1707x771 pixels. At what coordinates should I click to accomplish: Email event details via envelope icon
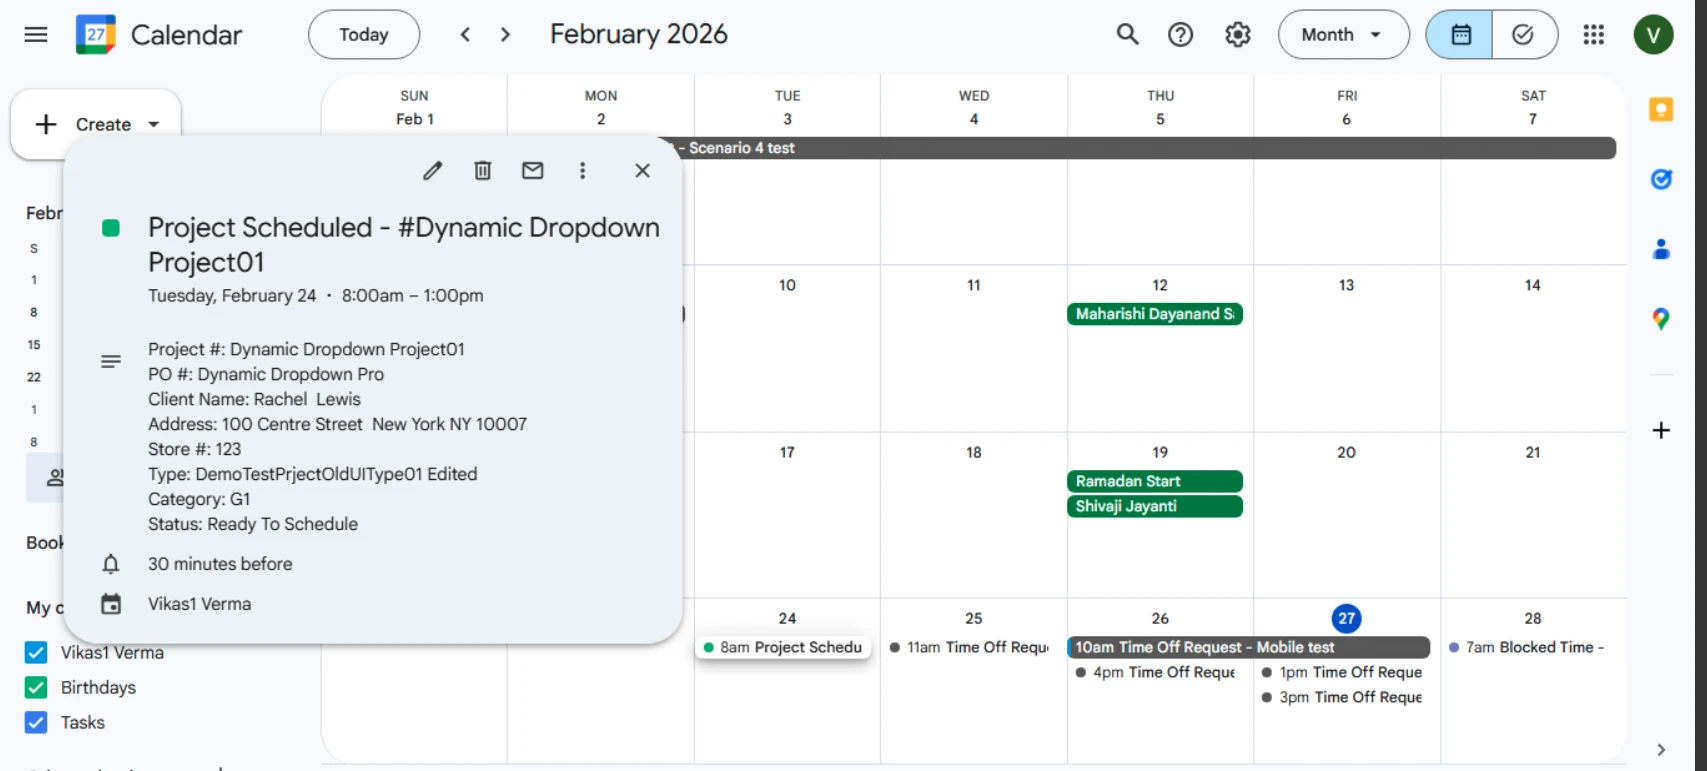pyautogui.click(x=533, y=171)
